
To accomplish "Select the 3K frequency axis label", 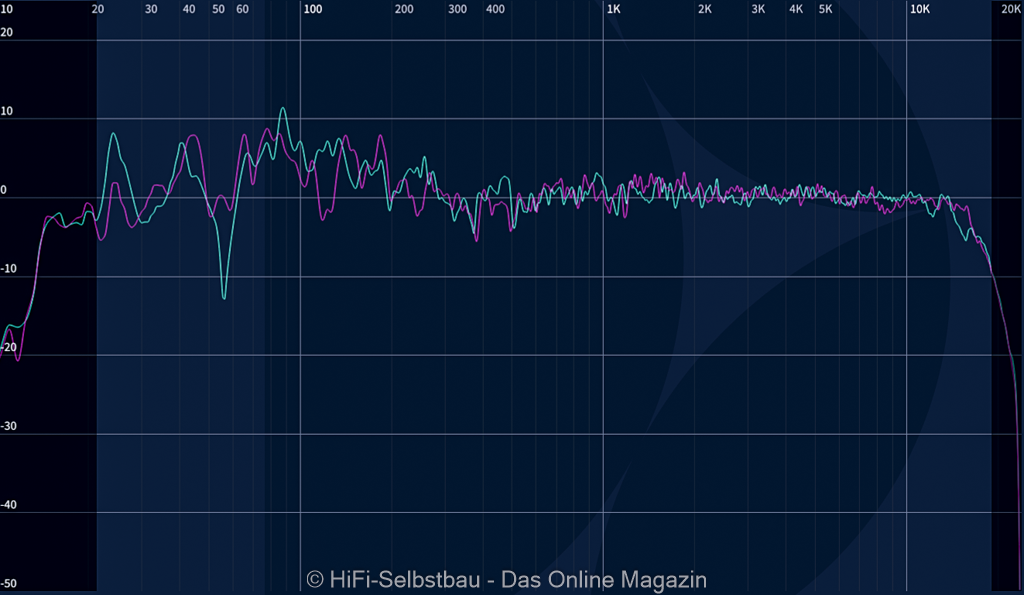I will coord(758,9).
